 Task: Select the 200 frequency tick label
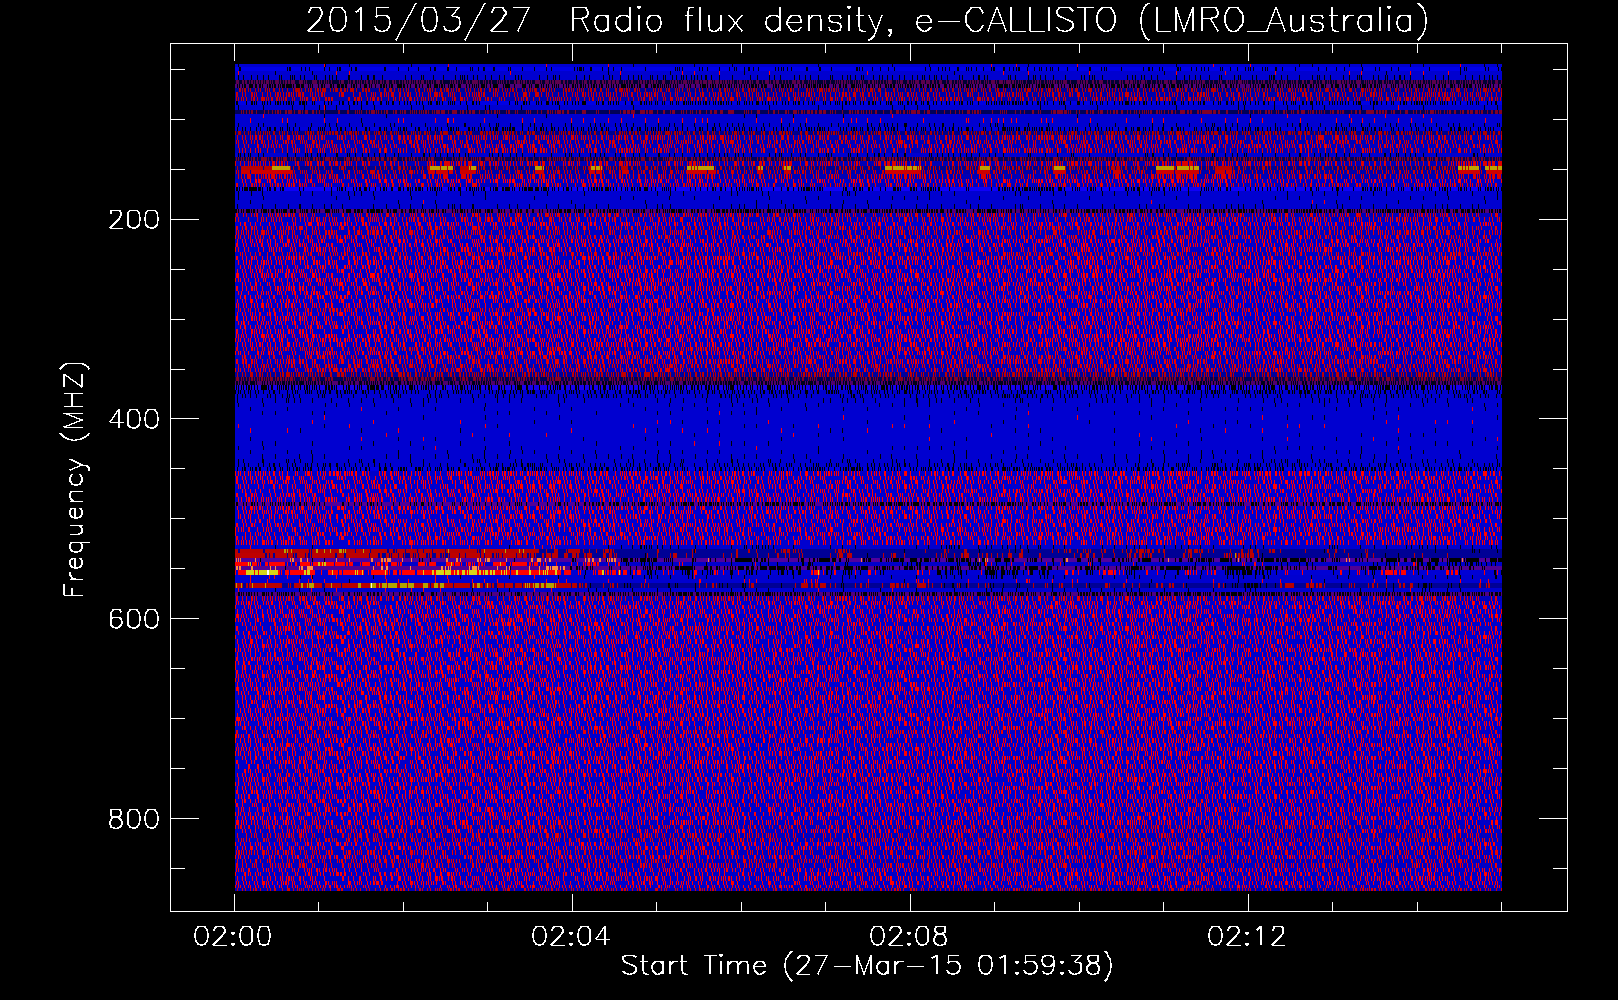(132, 219)
